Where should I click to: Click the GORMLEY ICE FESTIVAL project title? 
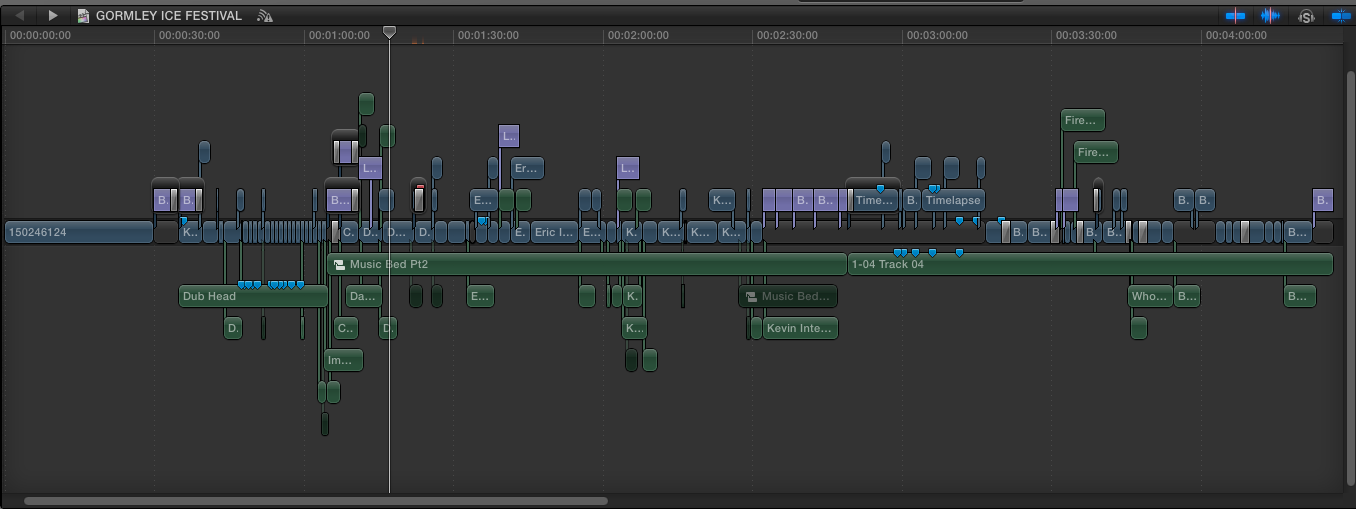pos(168,16)
